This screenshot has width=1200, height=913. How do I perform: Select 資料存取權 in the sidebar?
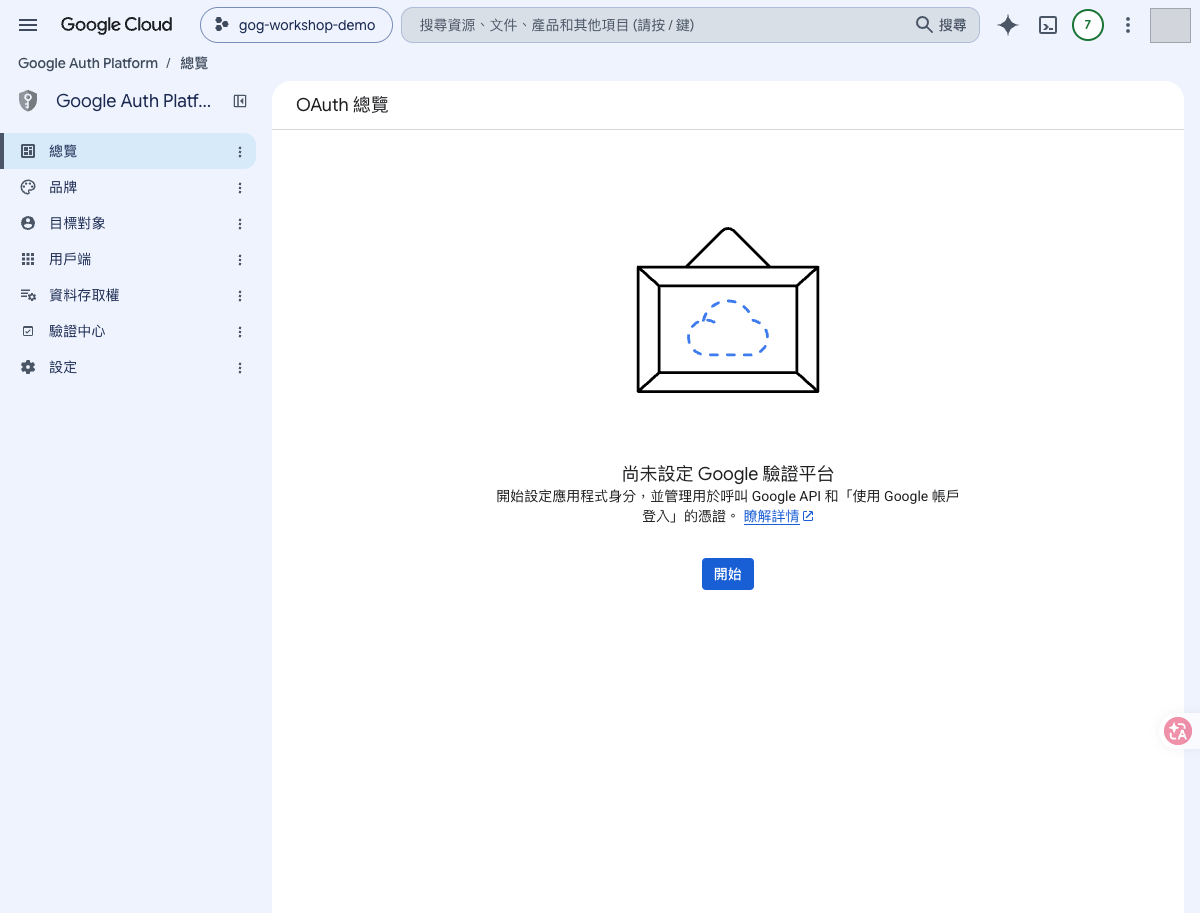(128, 295)
